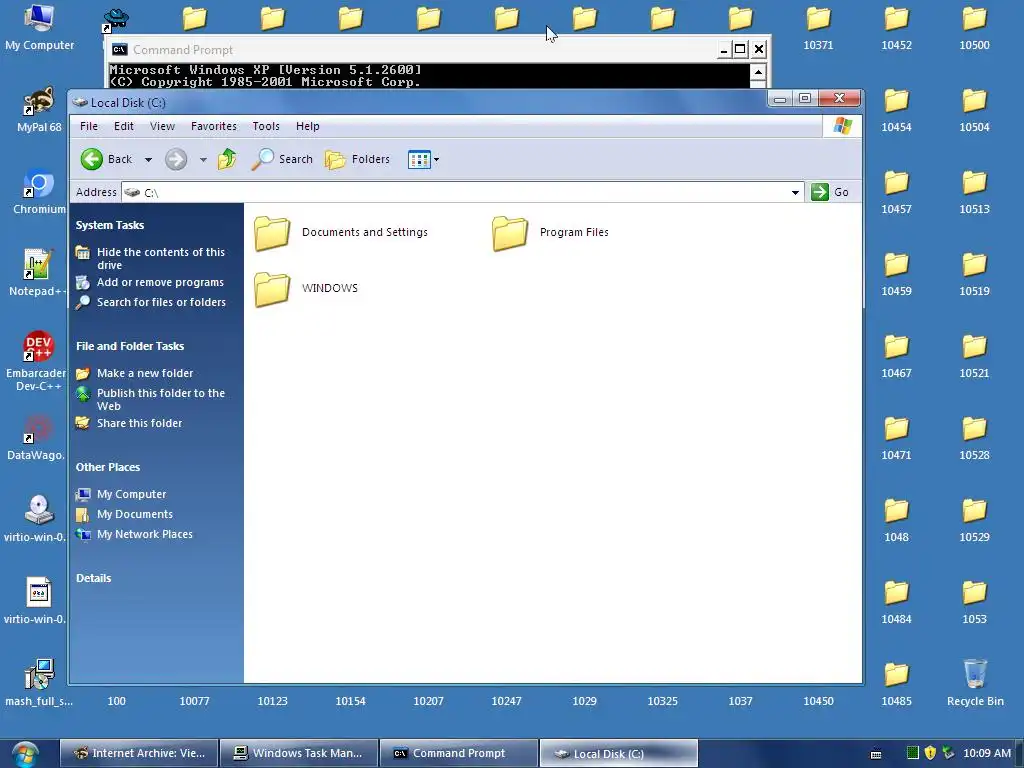Viewport: 1024px width, 768px height.
Task: Click the Search toolbar button
Action: pos(282,159)
